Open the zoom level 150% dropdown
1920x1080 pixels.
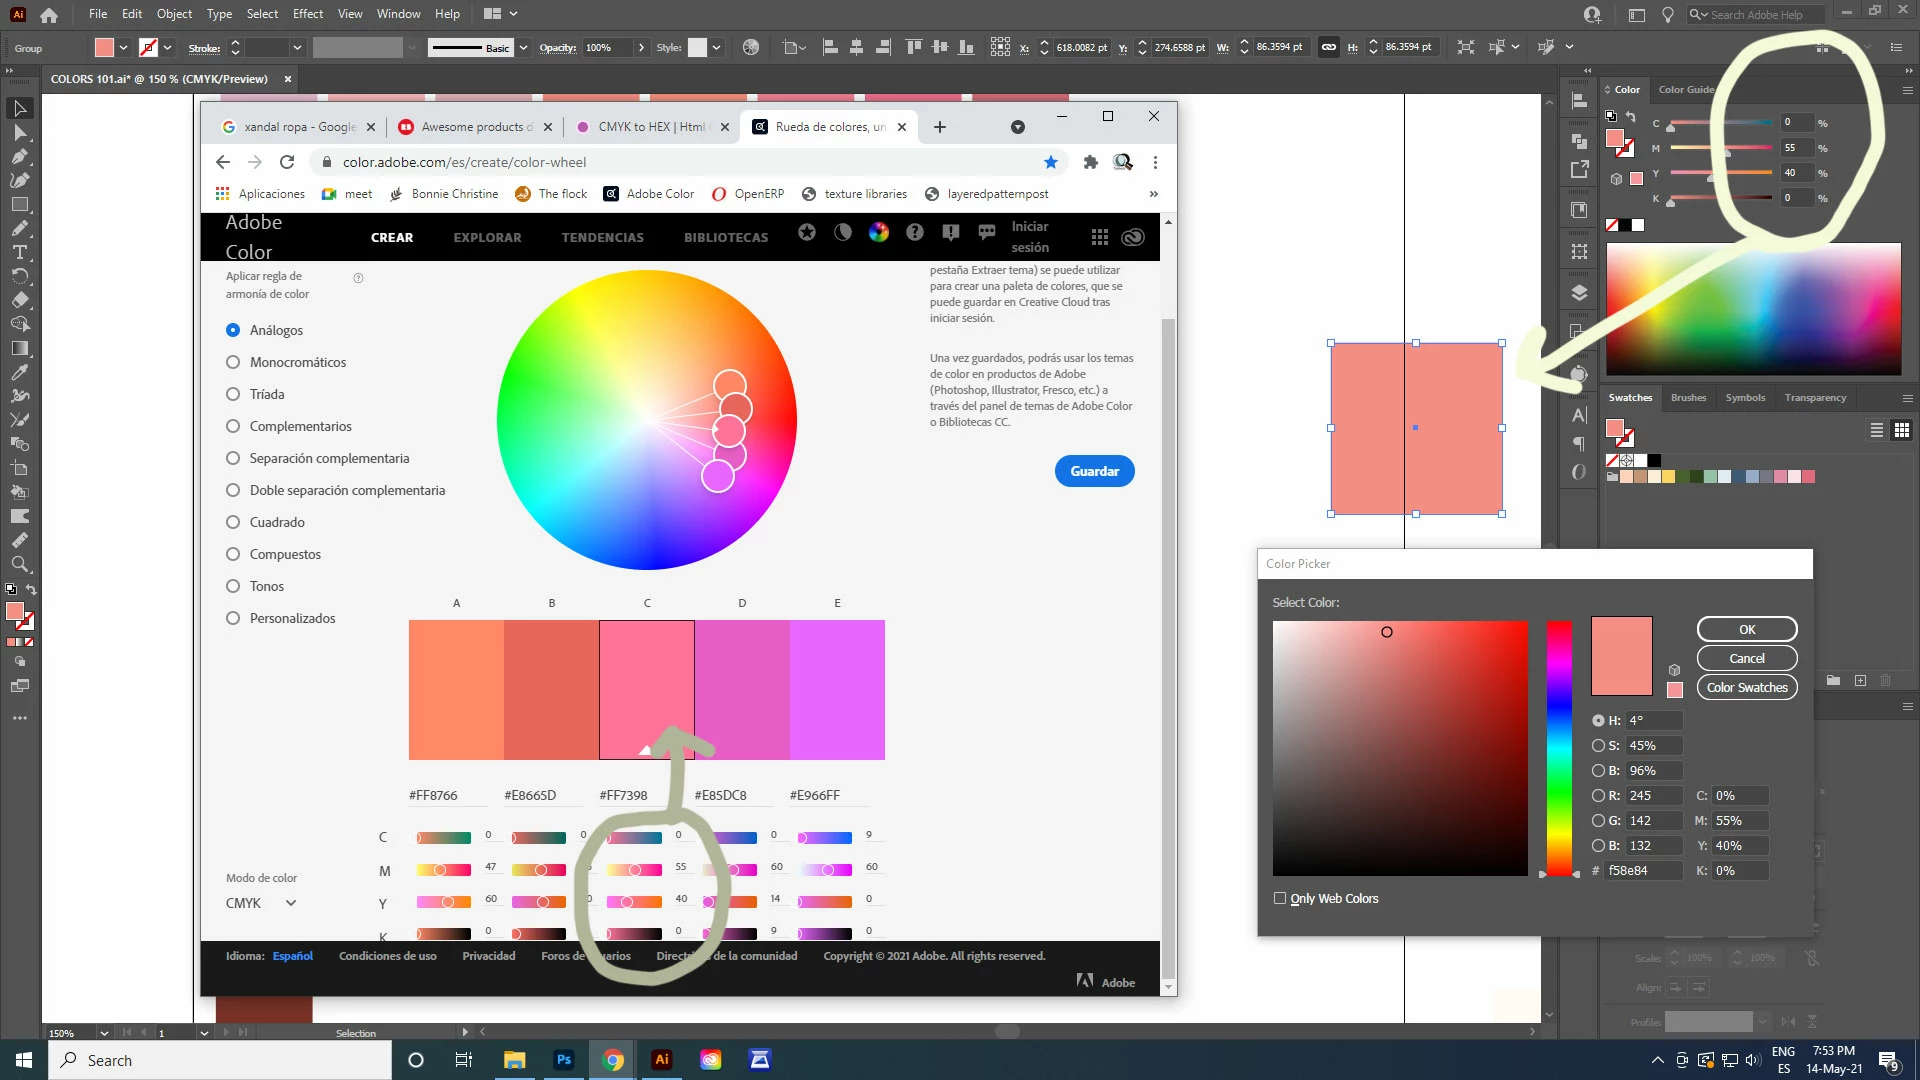pos(104,1033)
